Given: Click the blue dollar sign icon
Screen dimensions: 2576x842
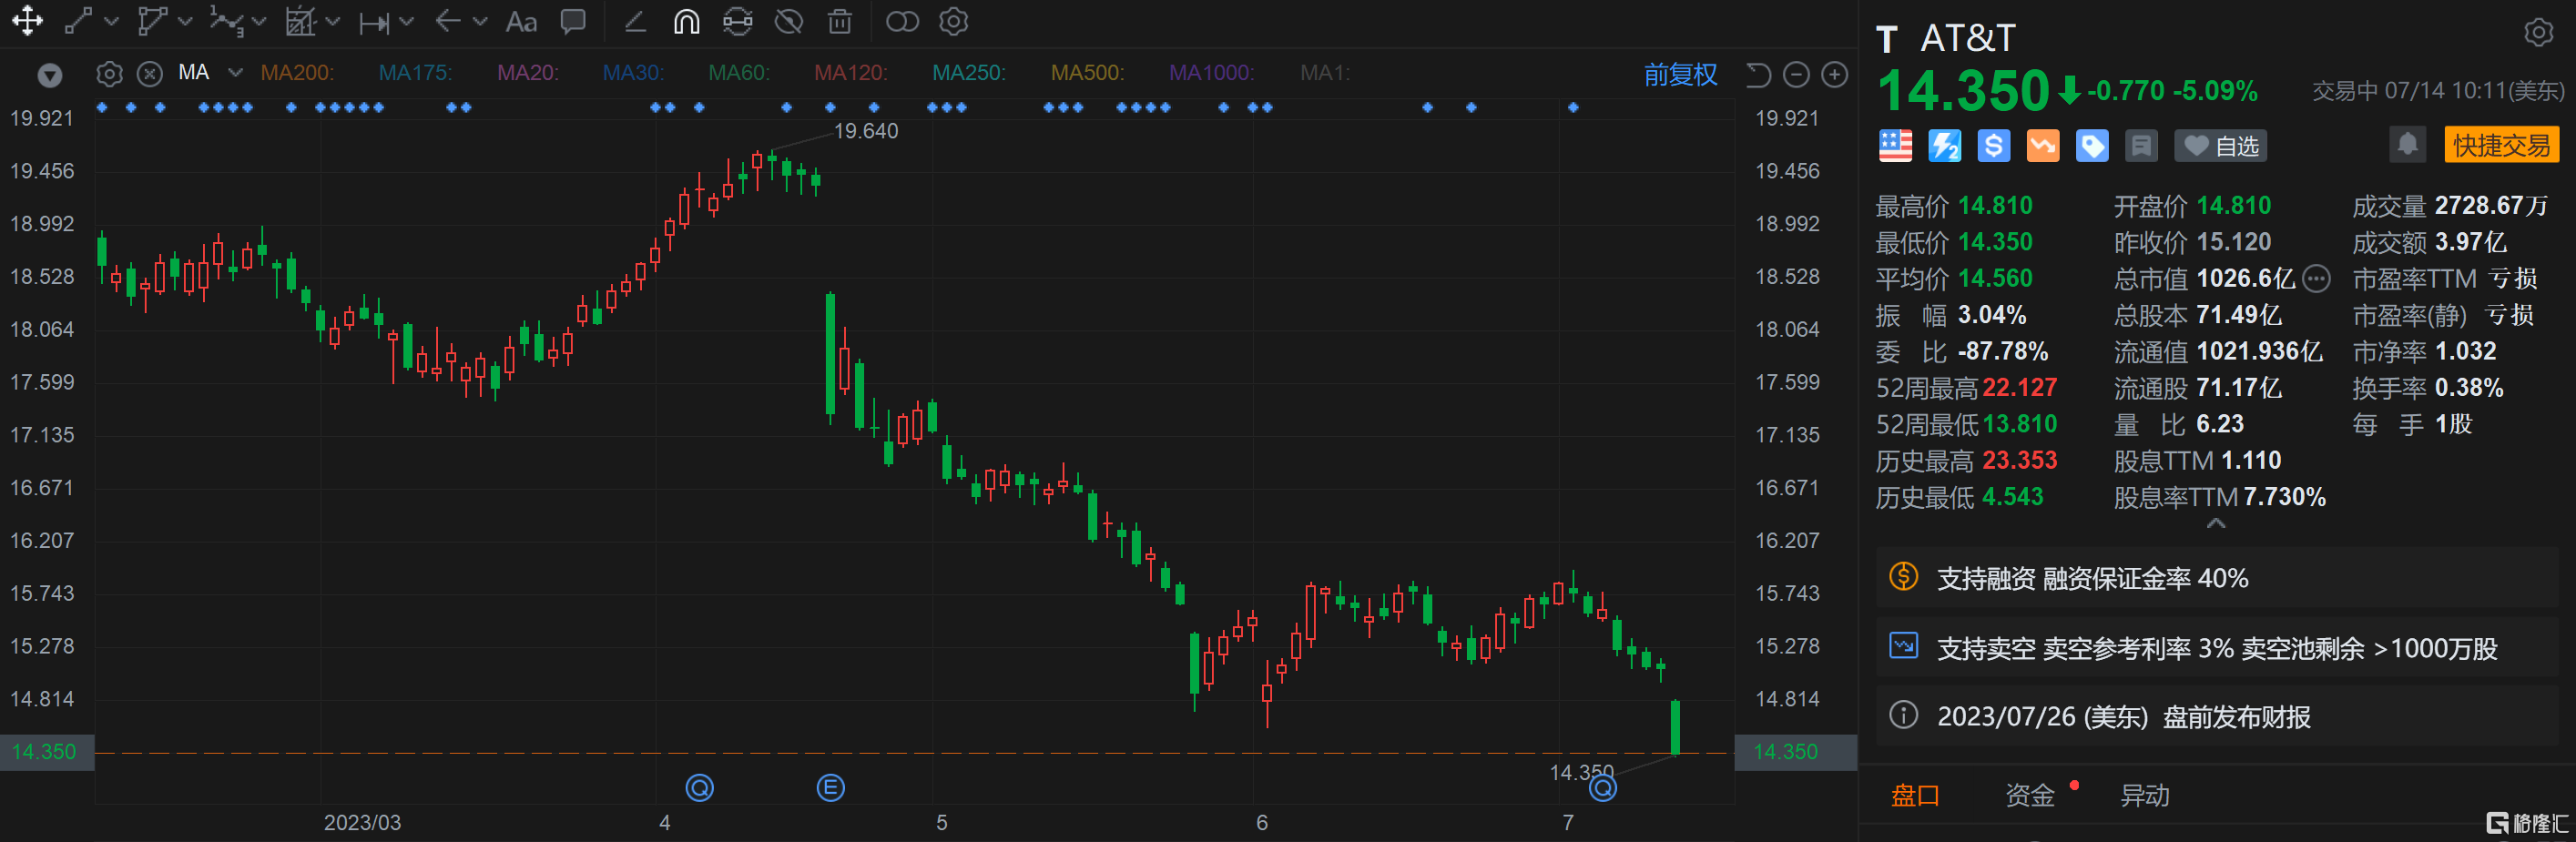Looking at the screenshot, I should [1993, 146].
